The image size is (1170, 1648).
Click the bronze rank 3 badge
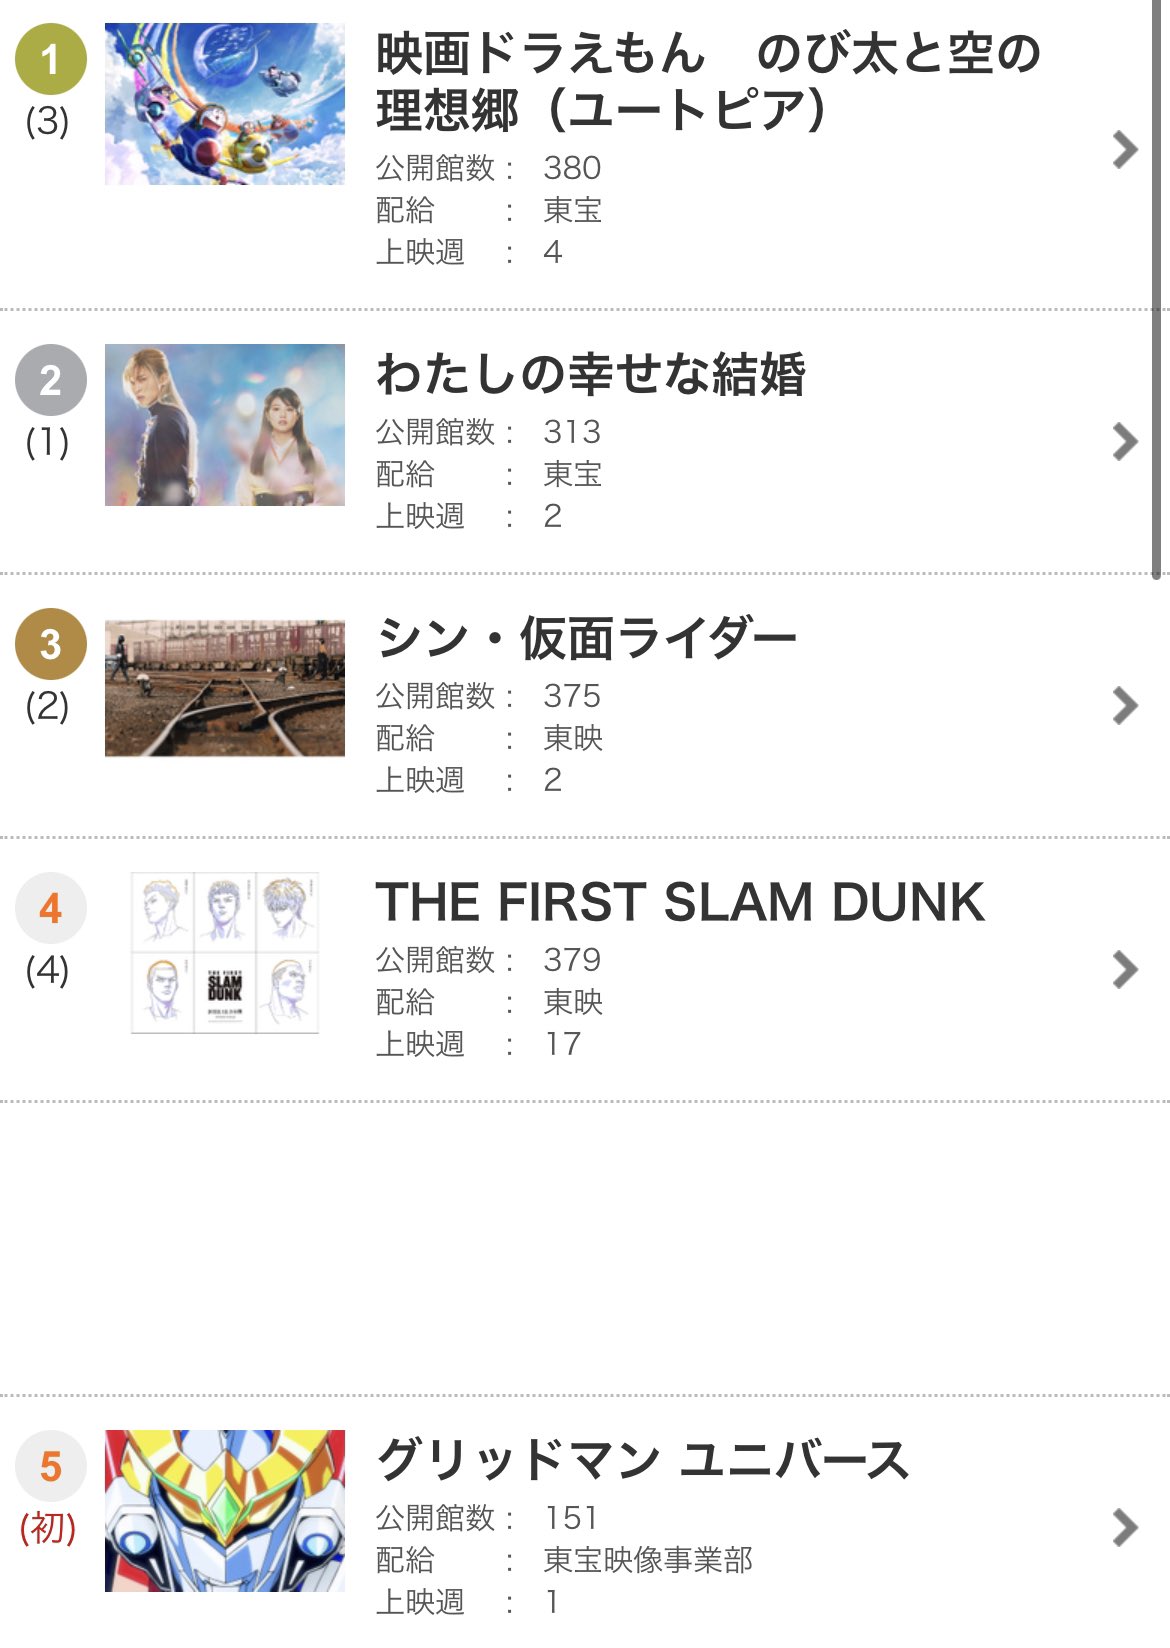[x=50, y=644]
